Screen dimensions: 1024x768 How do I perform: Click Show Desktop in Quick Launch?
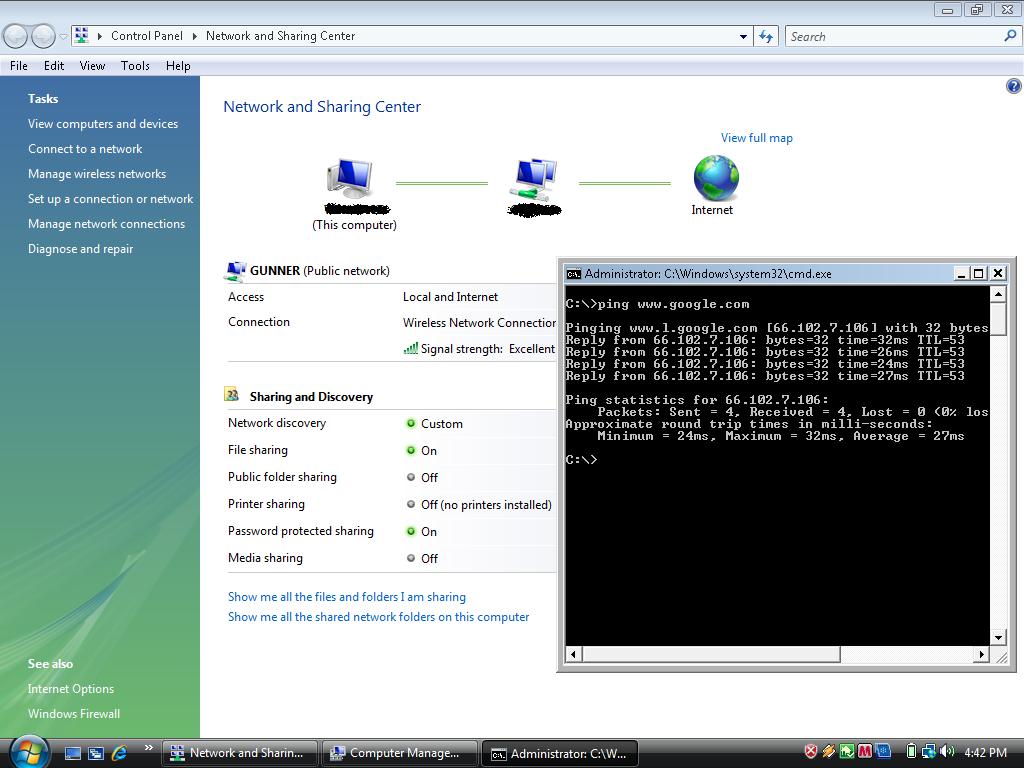point(73,753)
